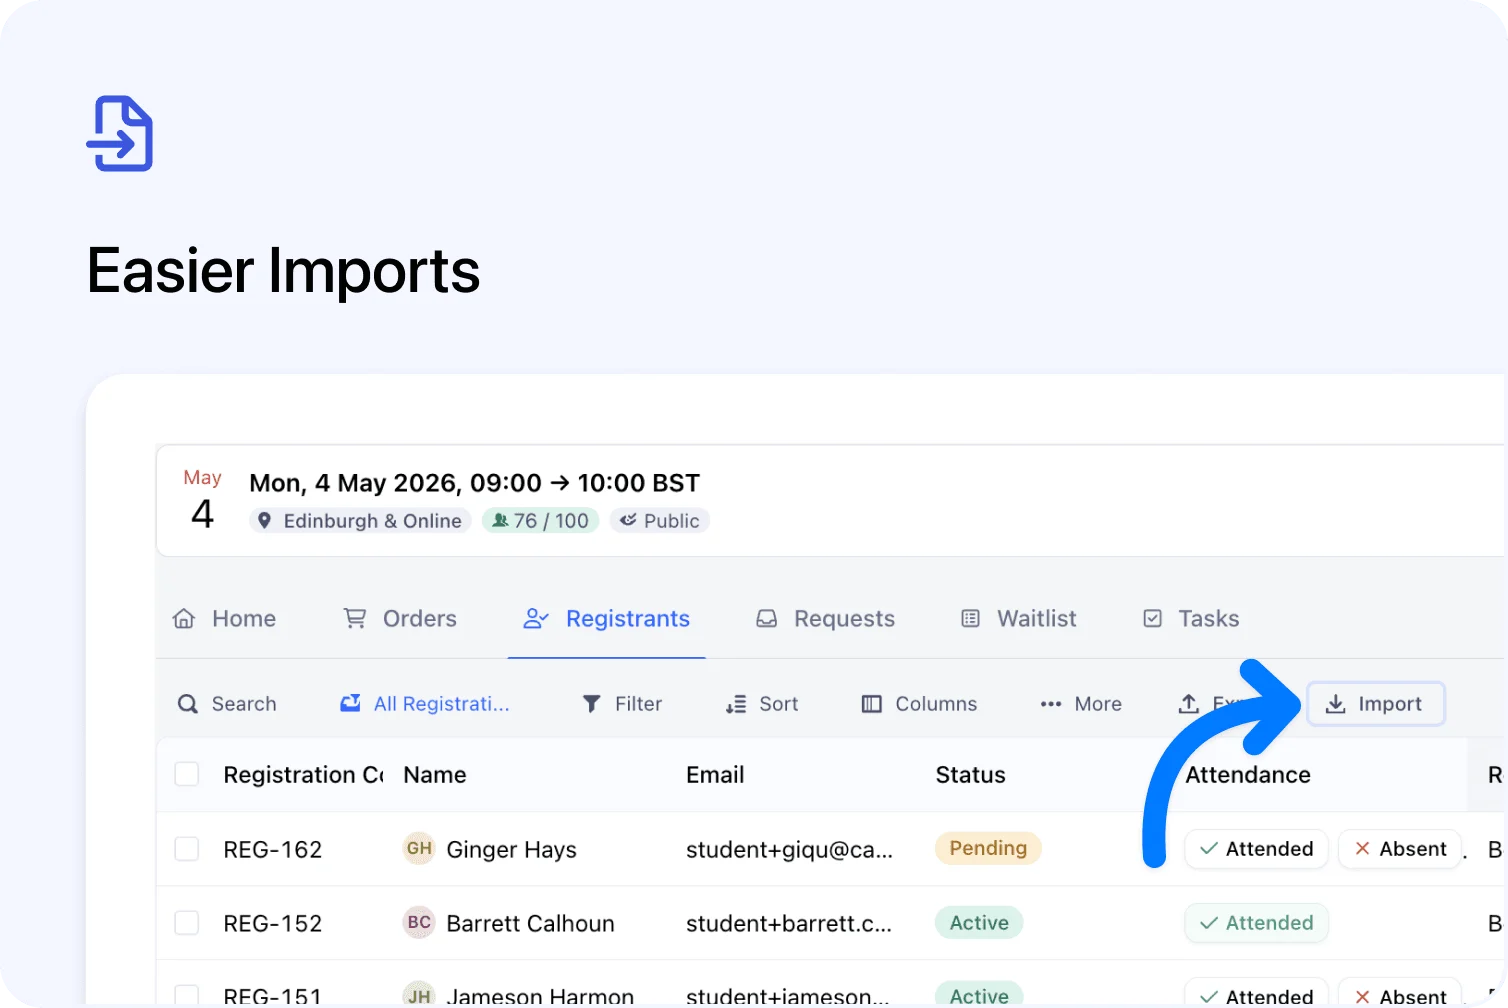
Task: Click the student+barrett email cell
Action: pyautogui.click(x=788, y=923)
